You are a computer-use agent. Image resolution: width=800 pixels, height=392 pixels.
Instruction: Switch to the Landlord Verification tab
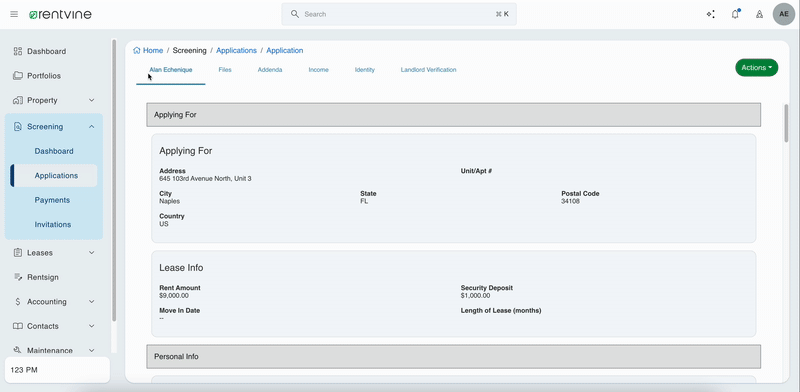click(429, 70)
